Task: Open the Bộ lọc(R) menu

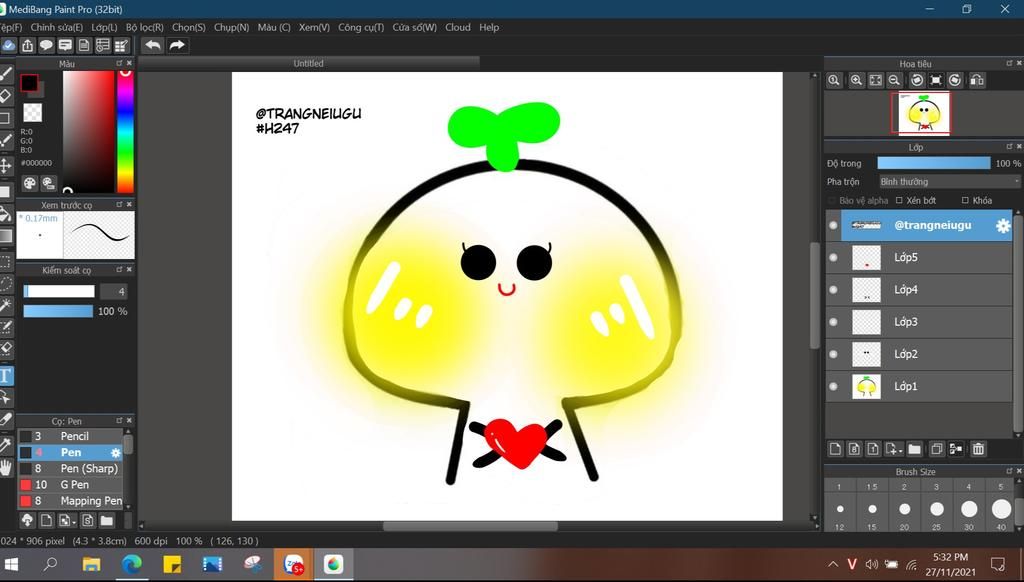Action: [x=144, y=27]
